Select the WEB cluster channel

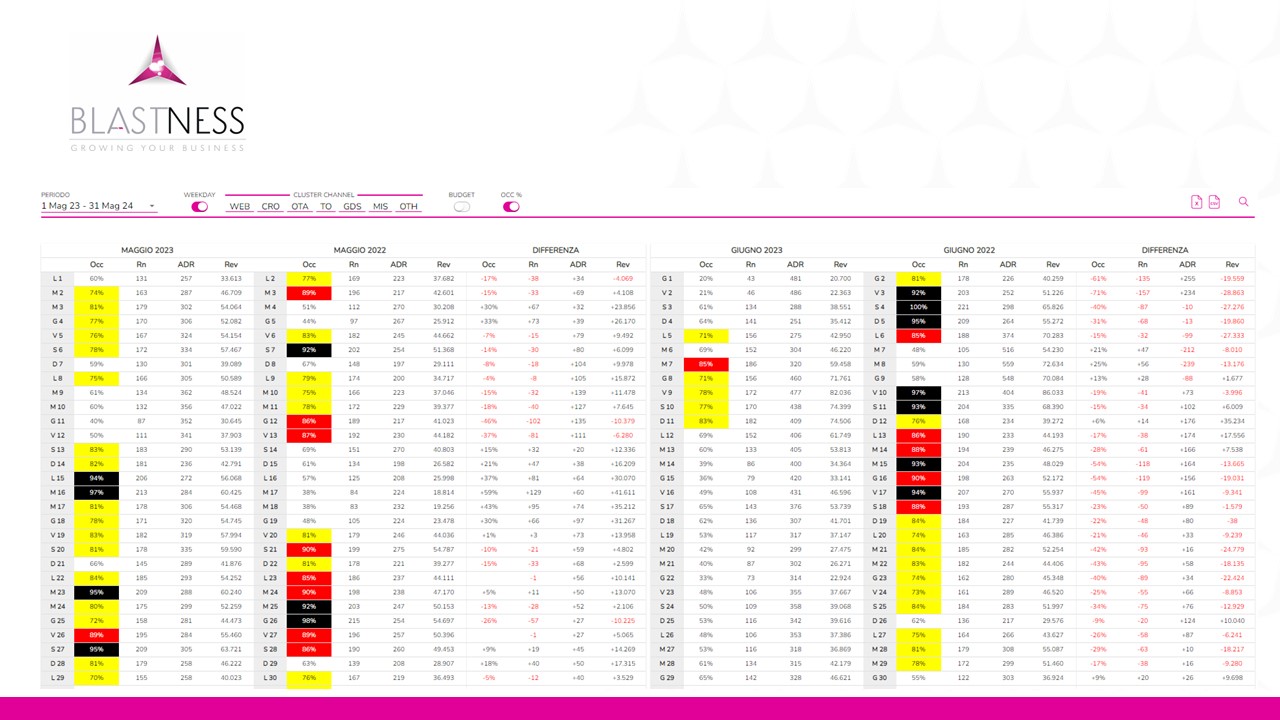point(240,207)
